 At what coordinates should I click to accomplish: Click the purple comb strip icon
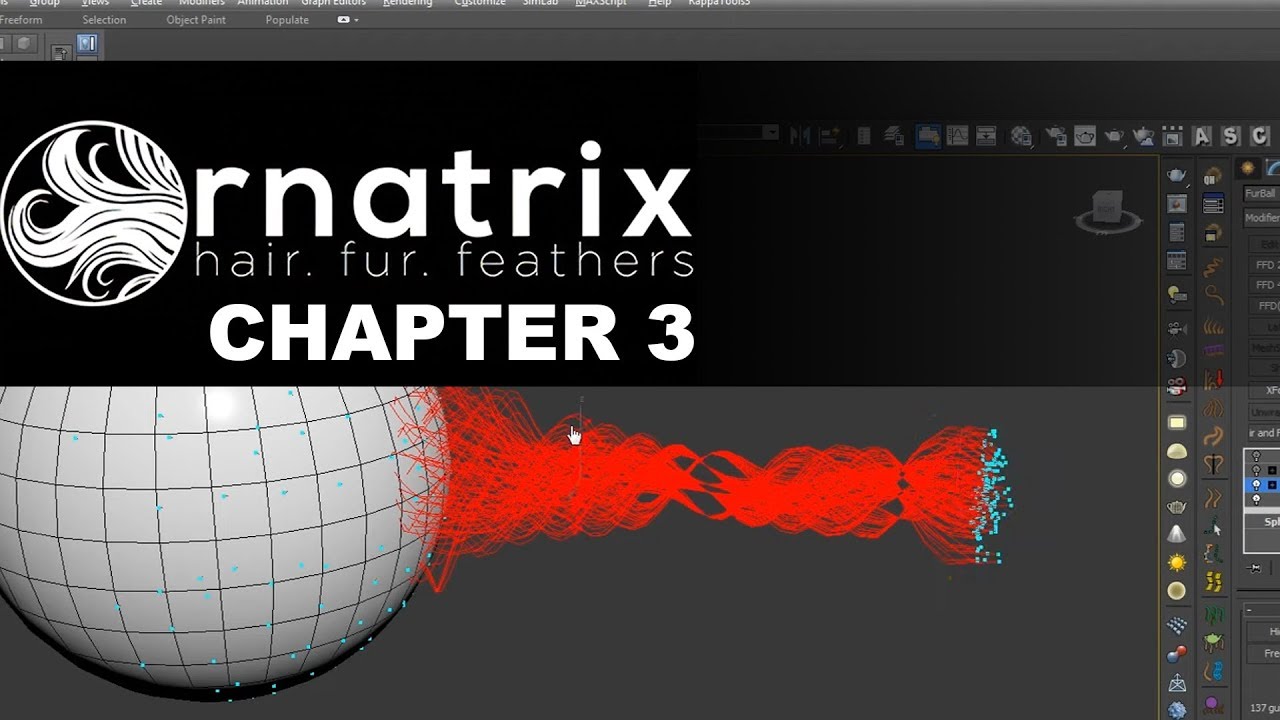click(x=1213, y=351)
